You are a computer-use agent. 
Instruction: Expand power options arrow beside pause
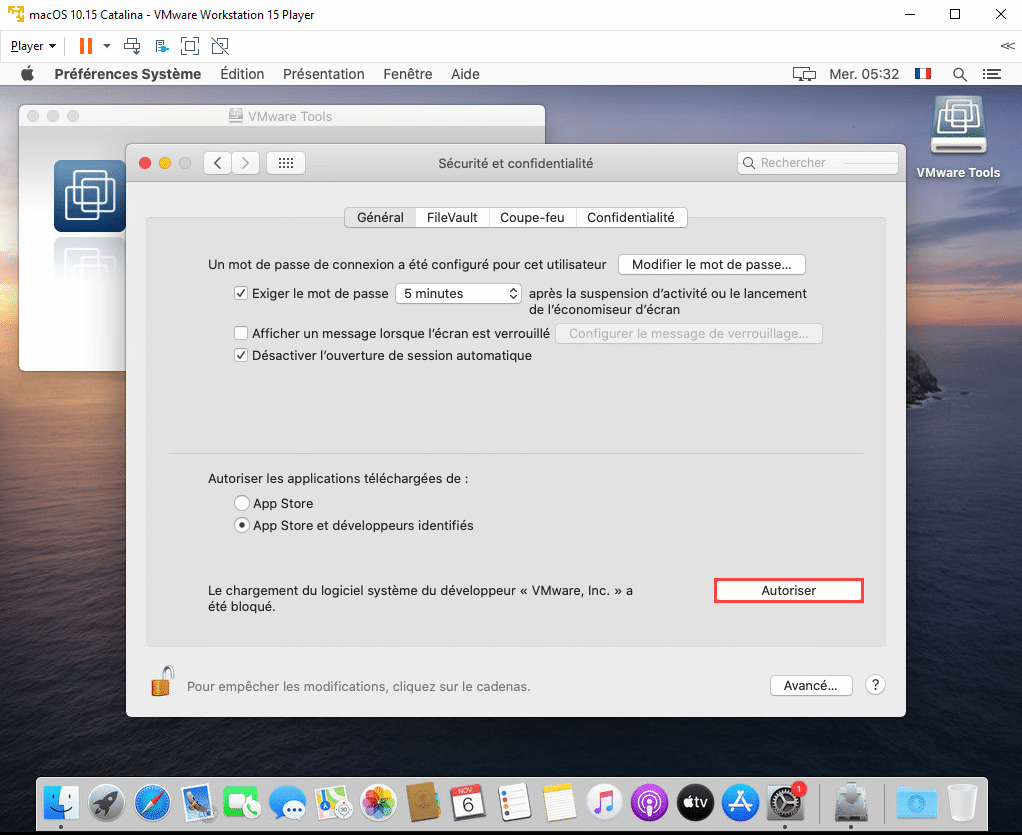click(x=107, y=46)
